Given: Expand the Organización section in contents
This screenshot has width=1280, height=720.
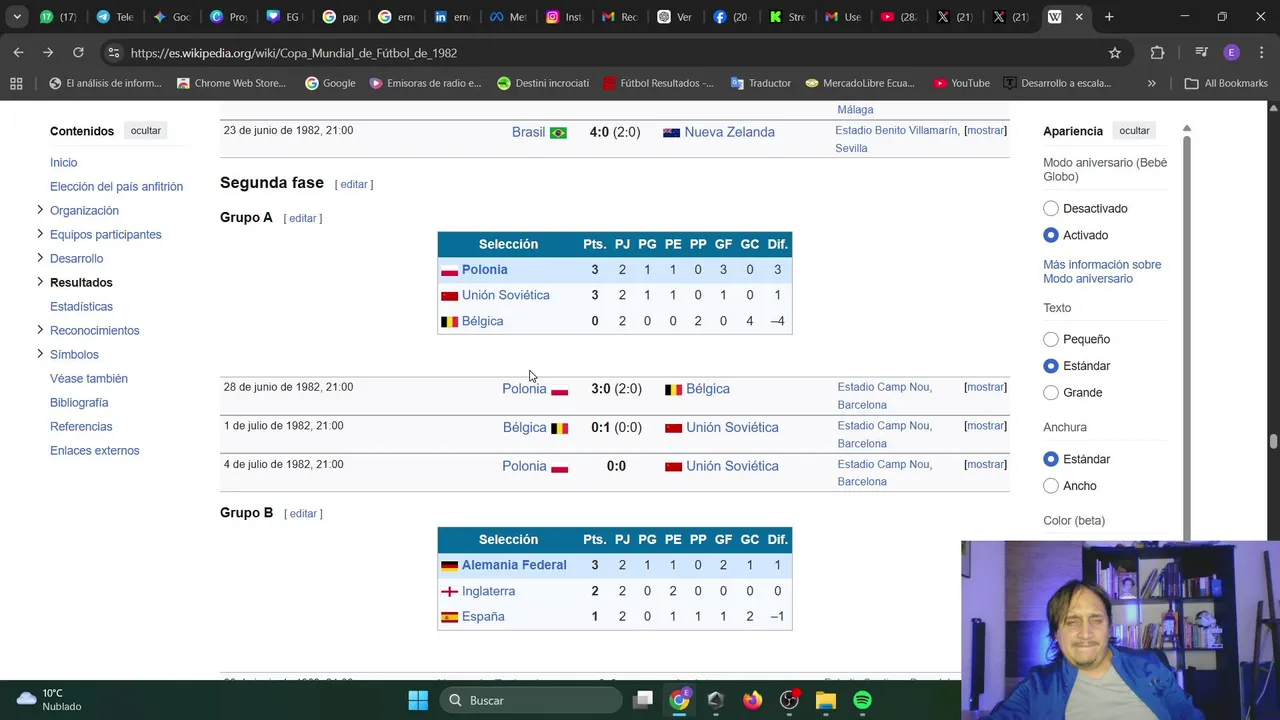Looking at the screenshot, I should [40, 209].
